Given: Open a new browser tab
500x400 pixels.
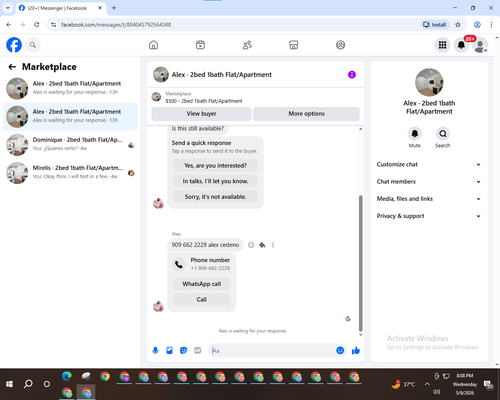Looking at the screenshot, I should pyautogui.click(x=114, y=8).
